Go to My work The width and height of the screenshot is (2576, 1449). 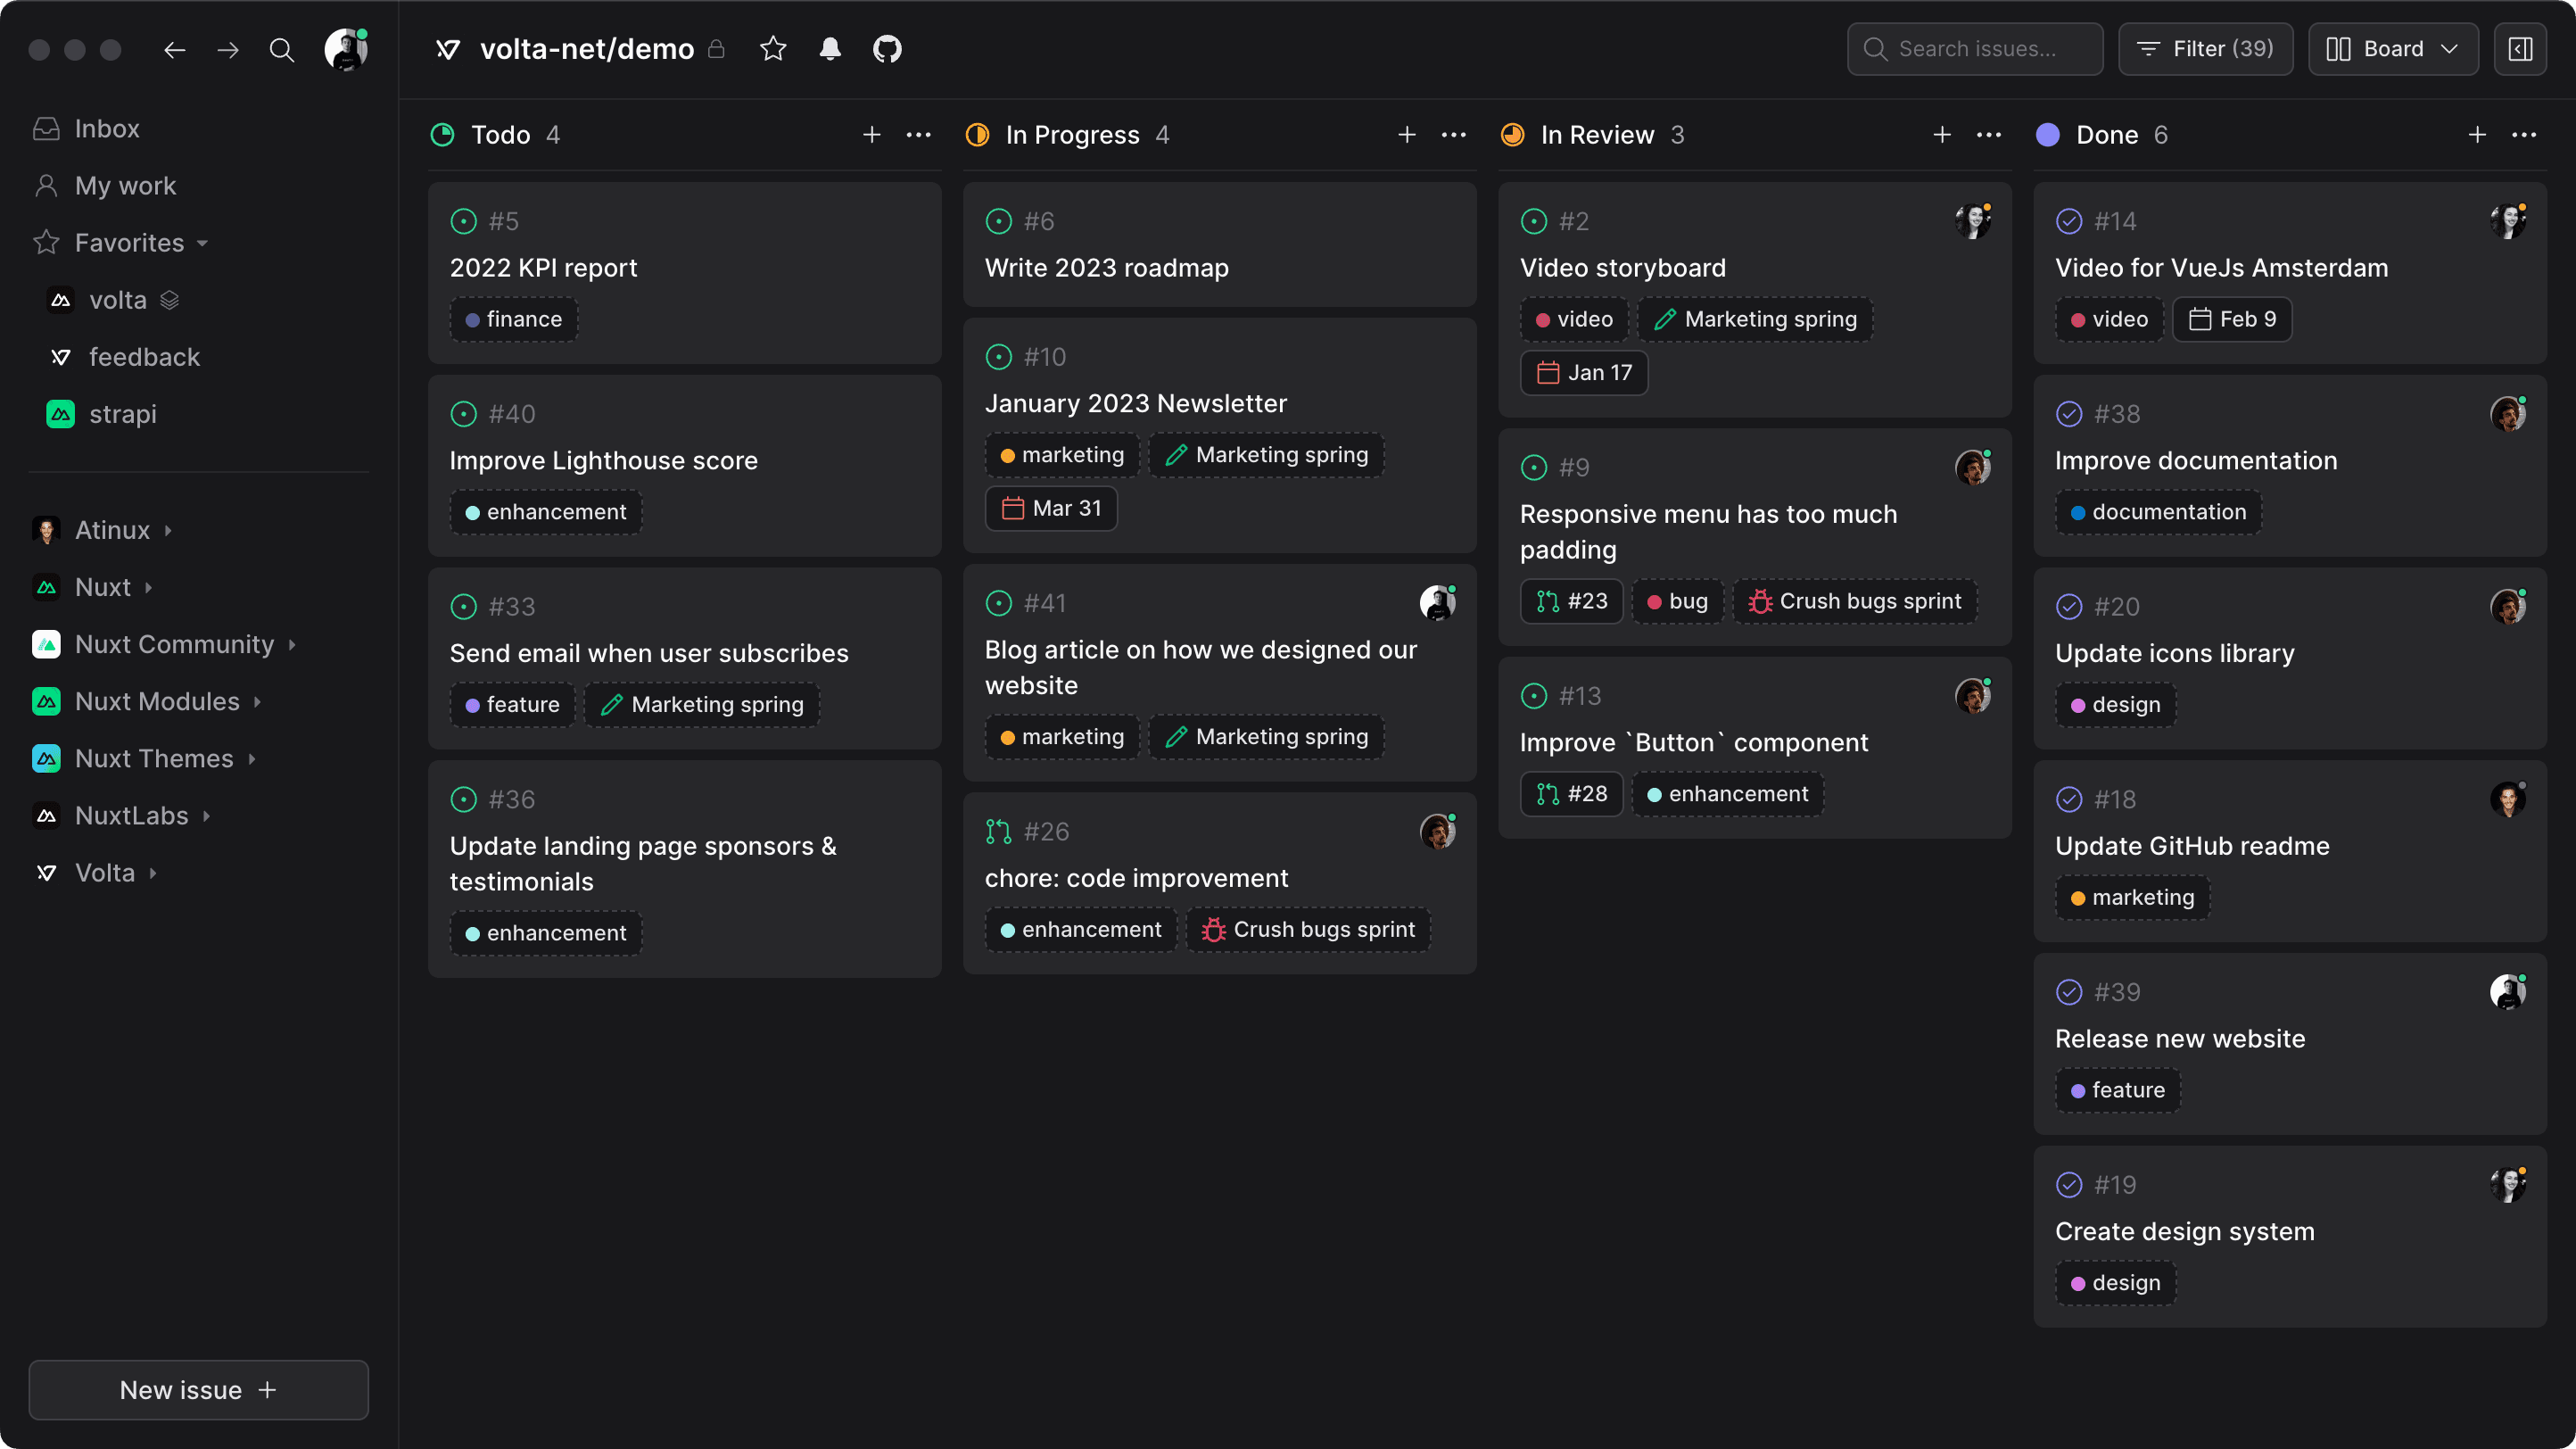click(125, 186)
